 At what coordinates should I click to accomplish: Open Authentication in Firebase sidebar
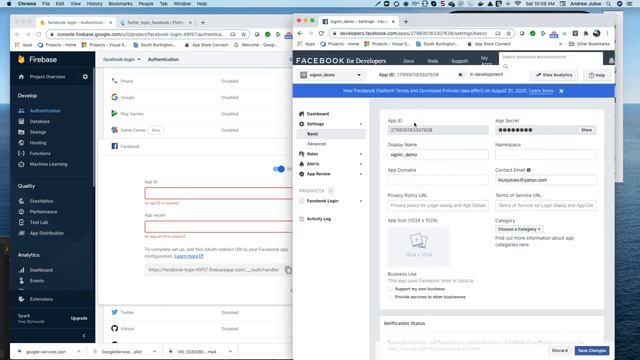(x=45, y=111)
